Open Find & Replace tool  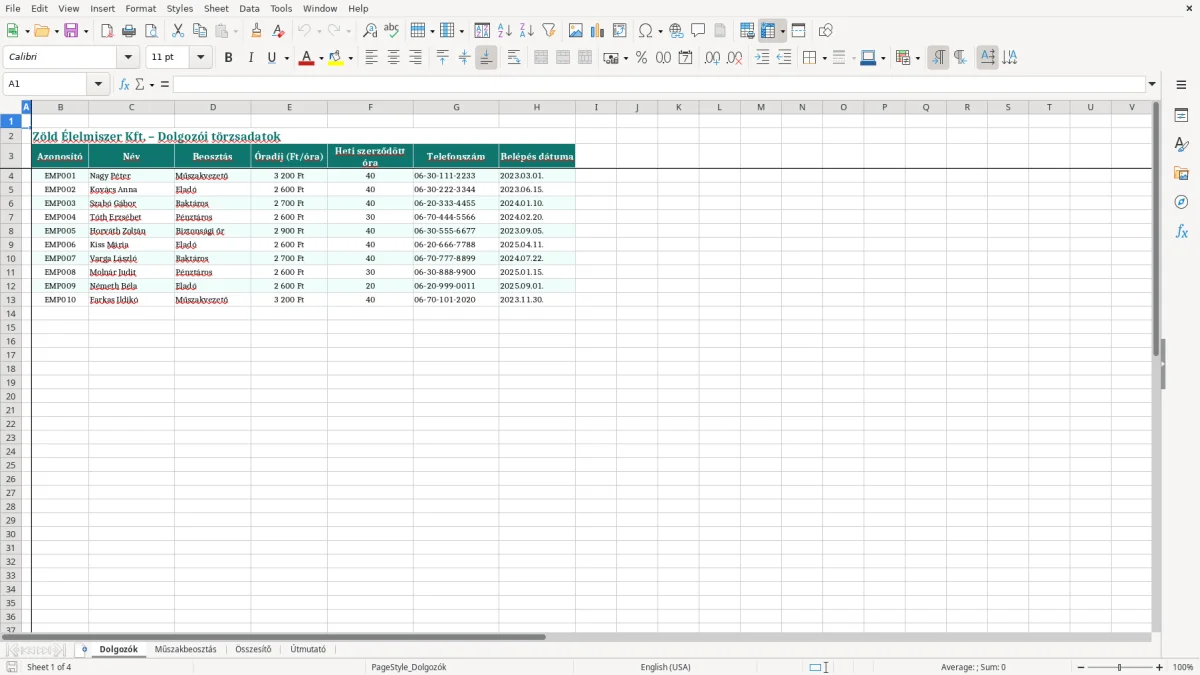370,31
